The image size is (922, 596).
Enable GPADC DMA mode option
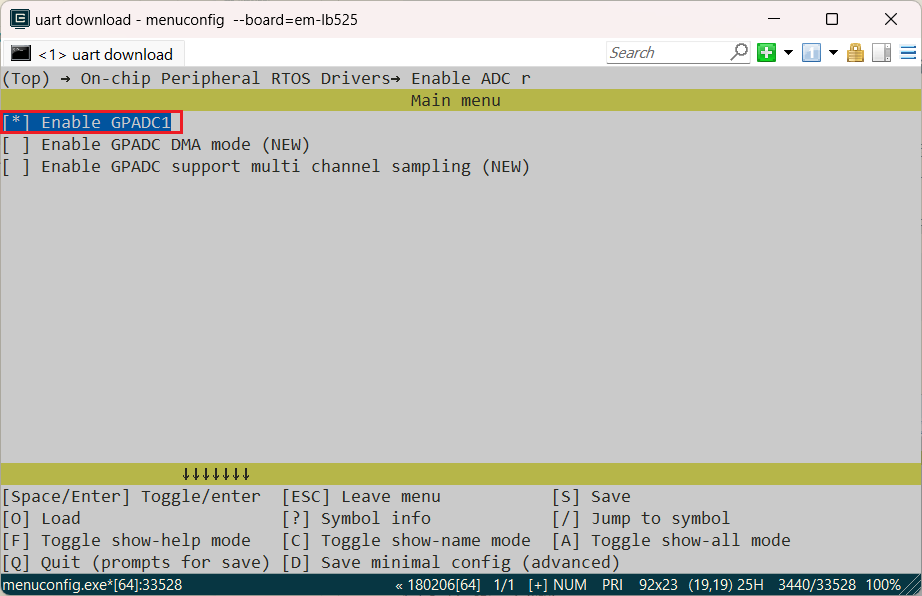click(155, 145)
